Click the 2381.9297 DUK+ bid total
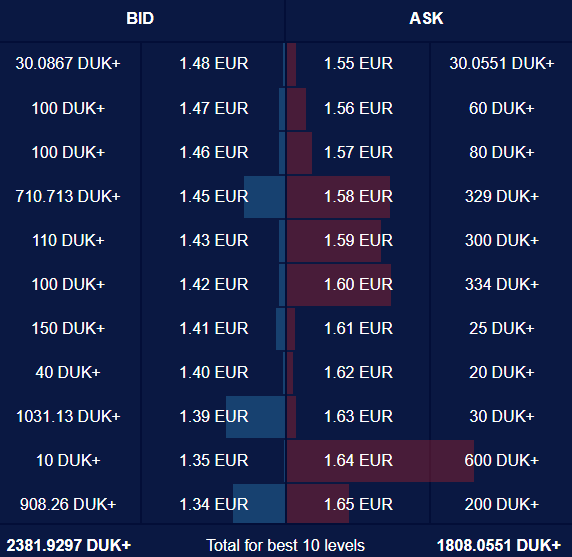 pyautogui.click(x=69, y=545)
